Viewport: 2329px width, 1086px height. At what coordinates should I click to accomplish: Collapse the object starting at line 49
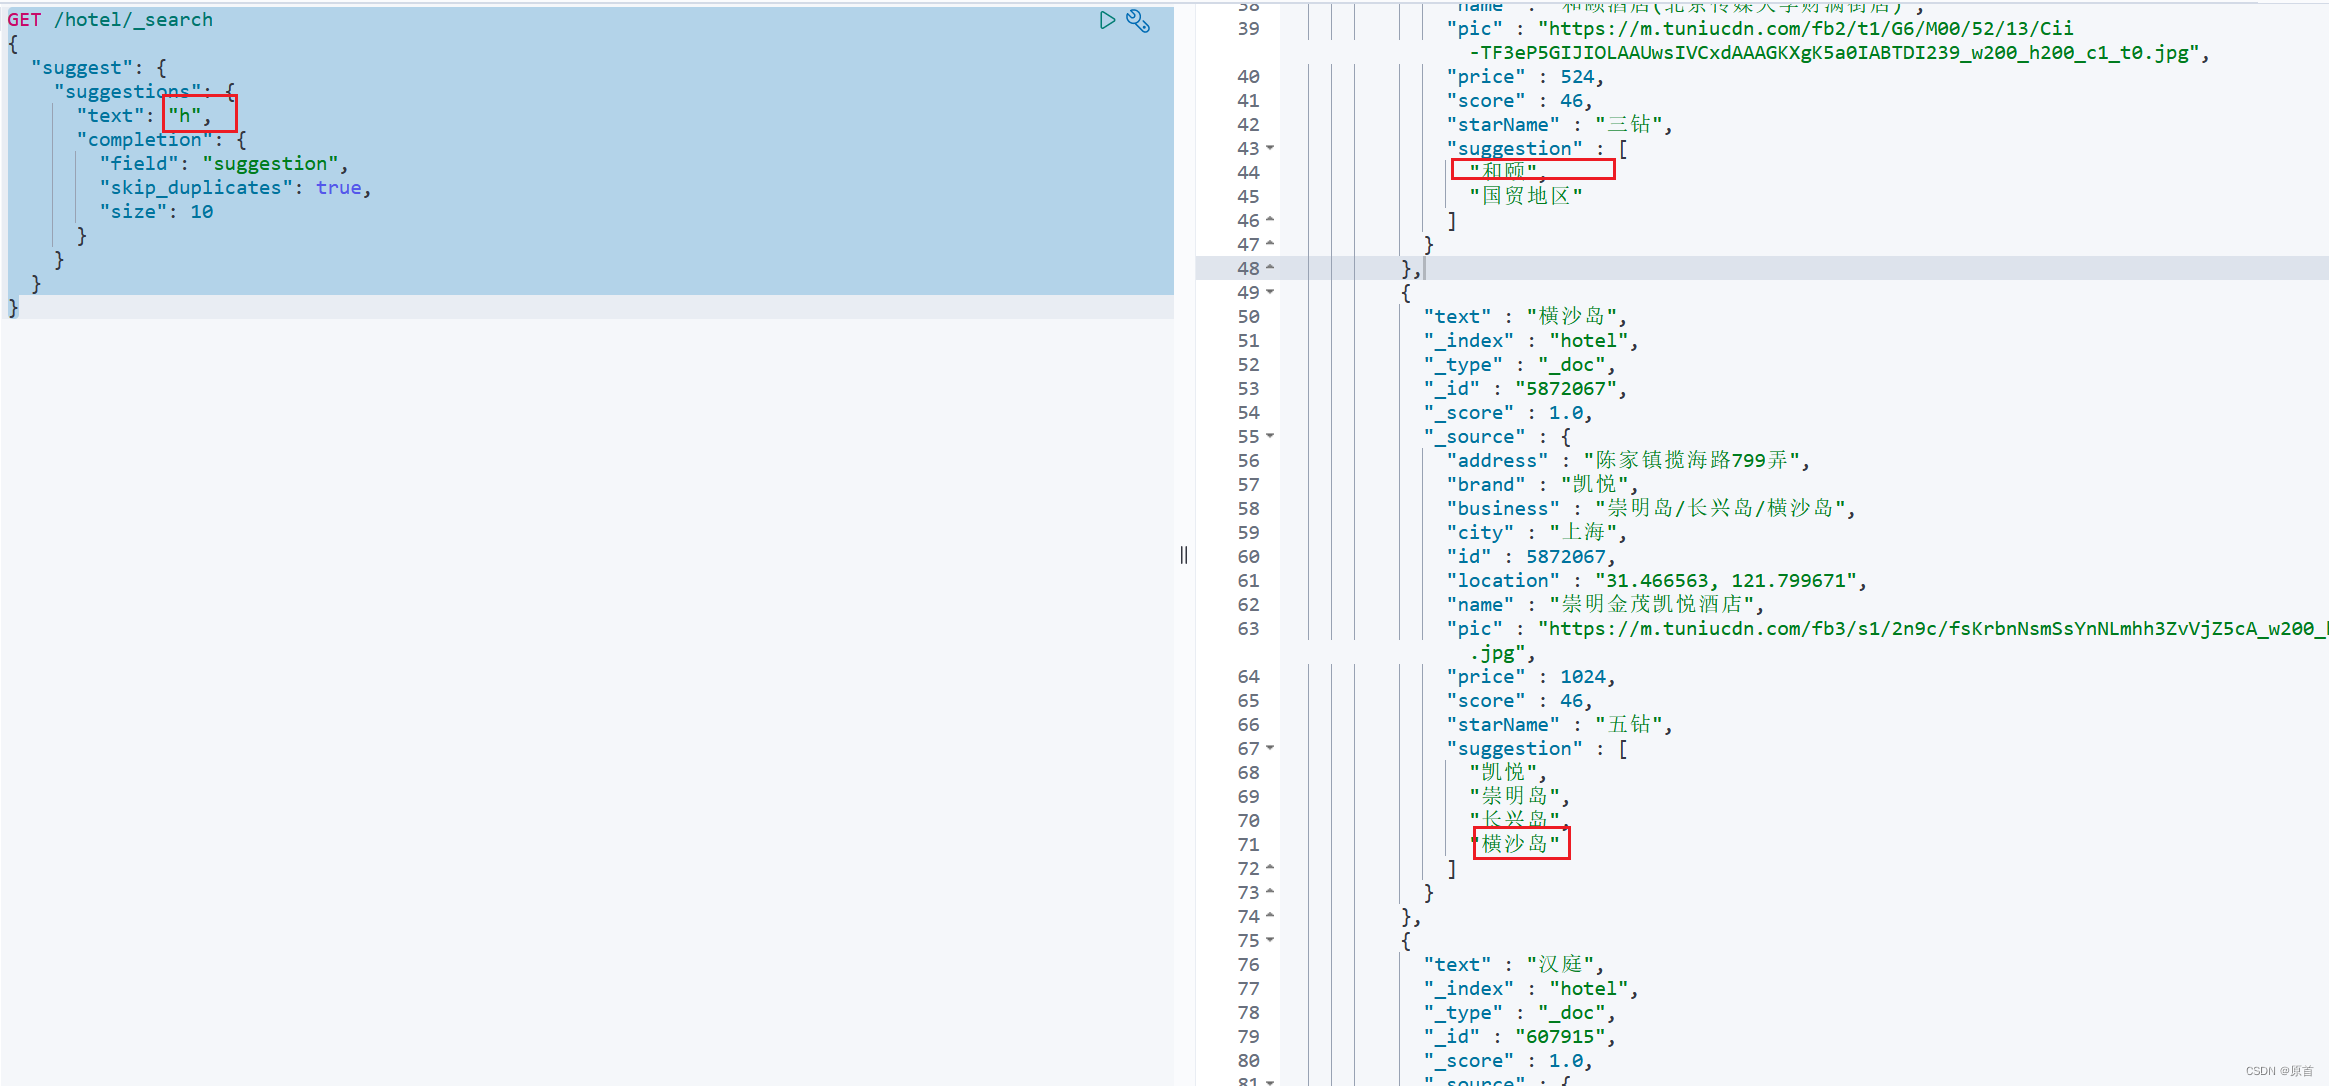click(1270, 292)
